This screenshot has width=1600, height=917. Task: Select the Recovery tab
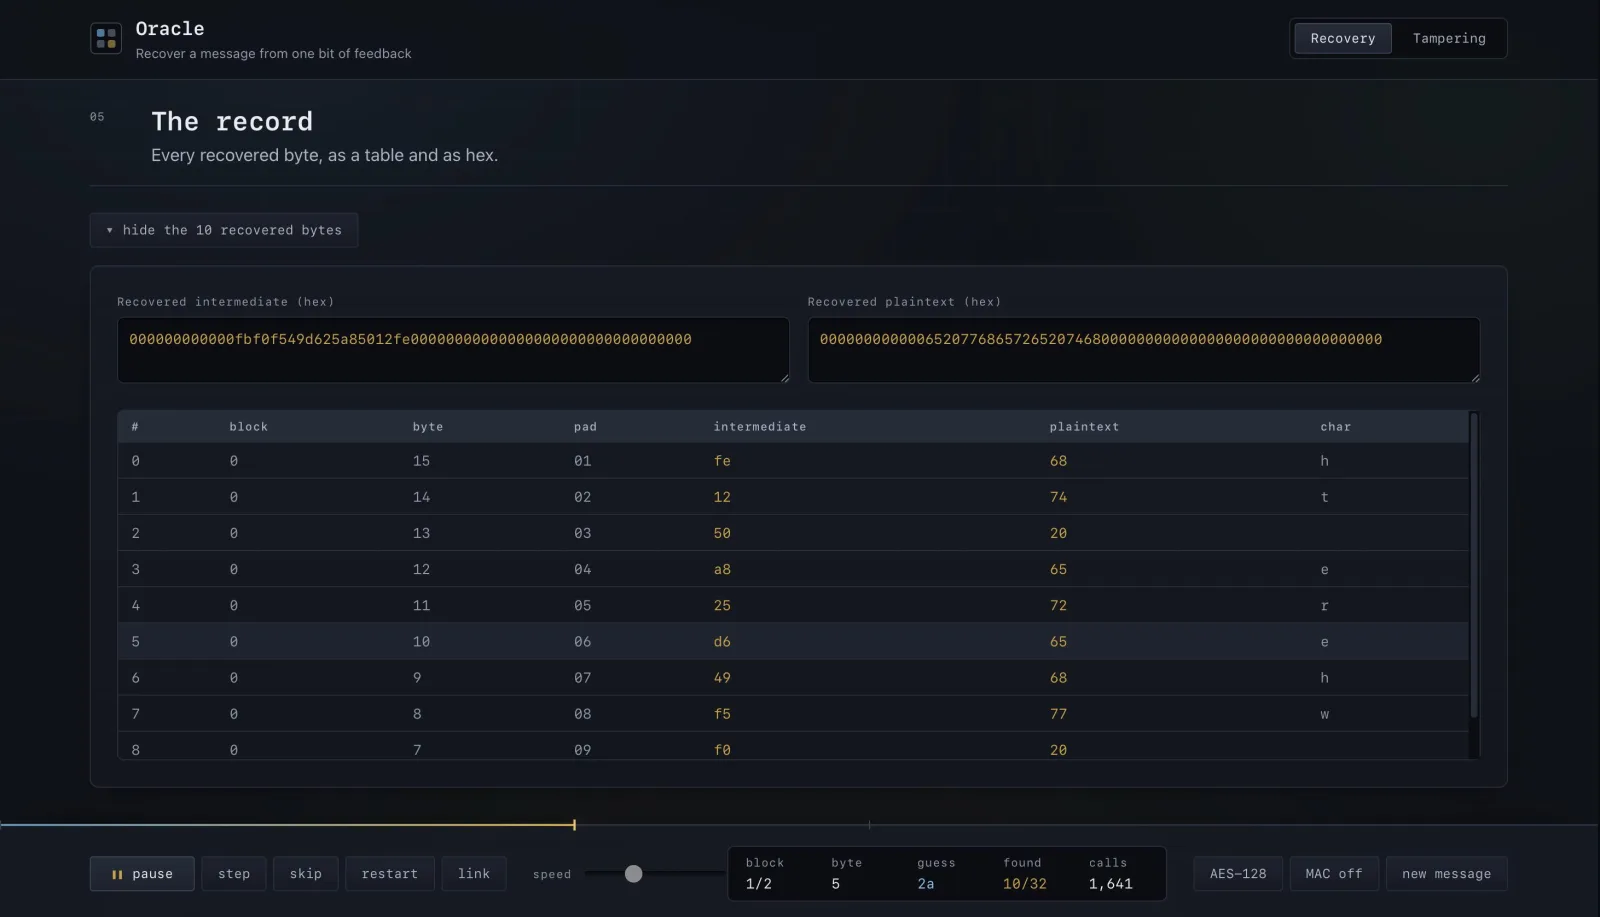(x=1343, y=39)
